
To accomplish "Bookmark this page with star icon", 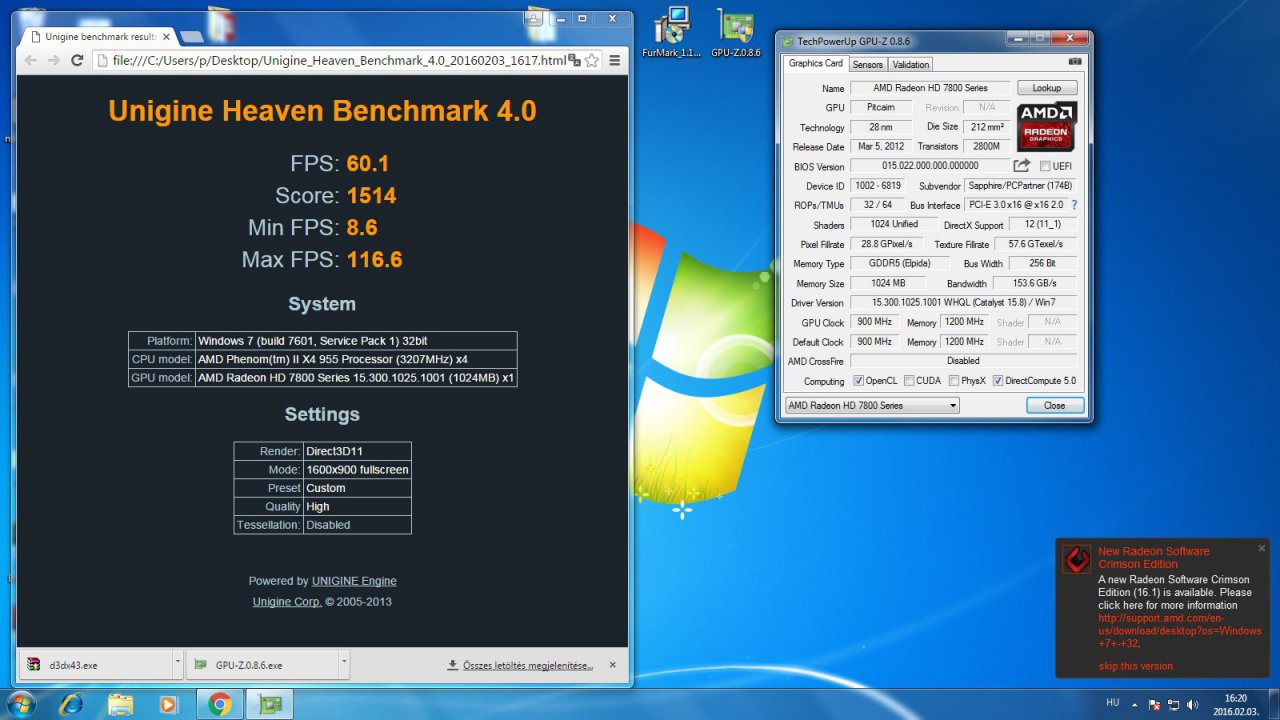I will coord(592,60).
